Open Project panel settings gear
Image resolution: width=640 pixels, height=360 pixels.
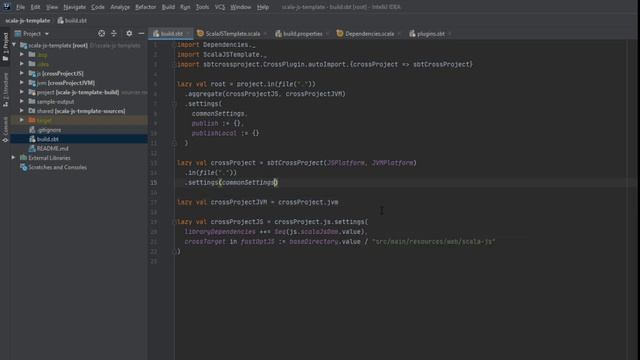pos(129,33)
